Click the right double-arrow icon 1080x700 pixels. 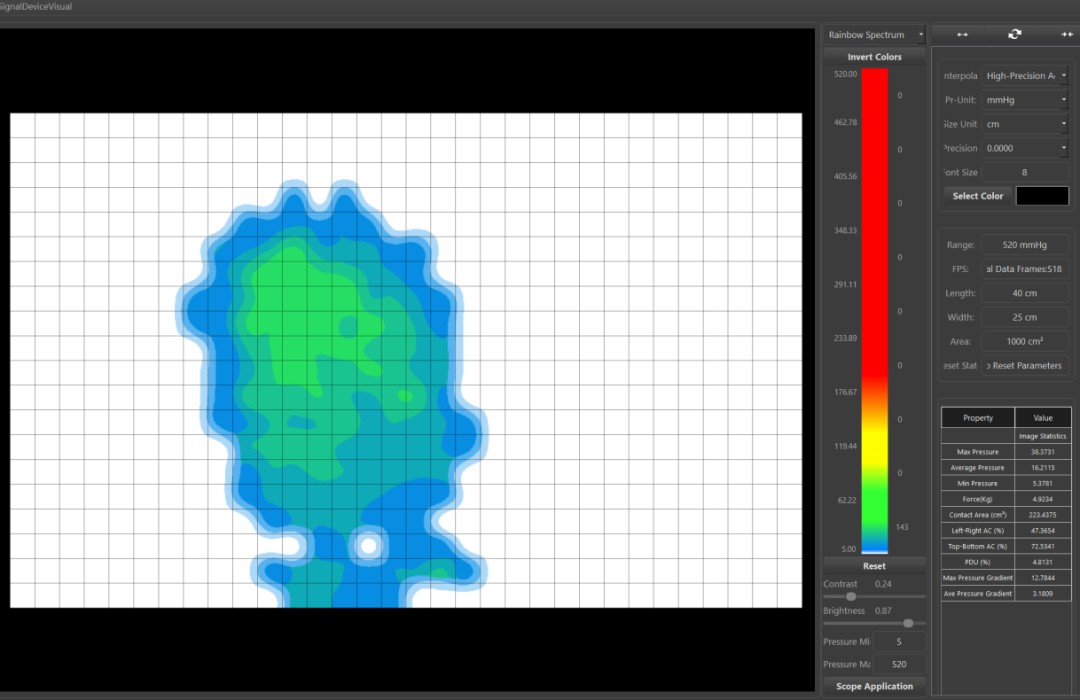coord(1066,35)
